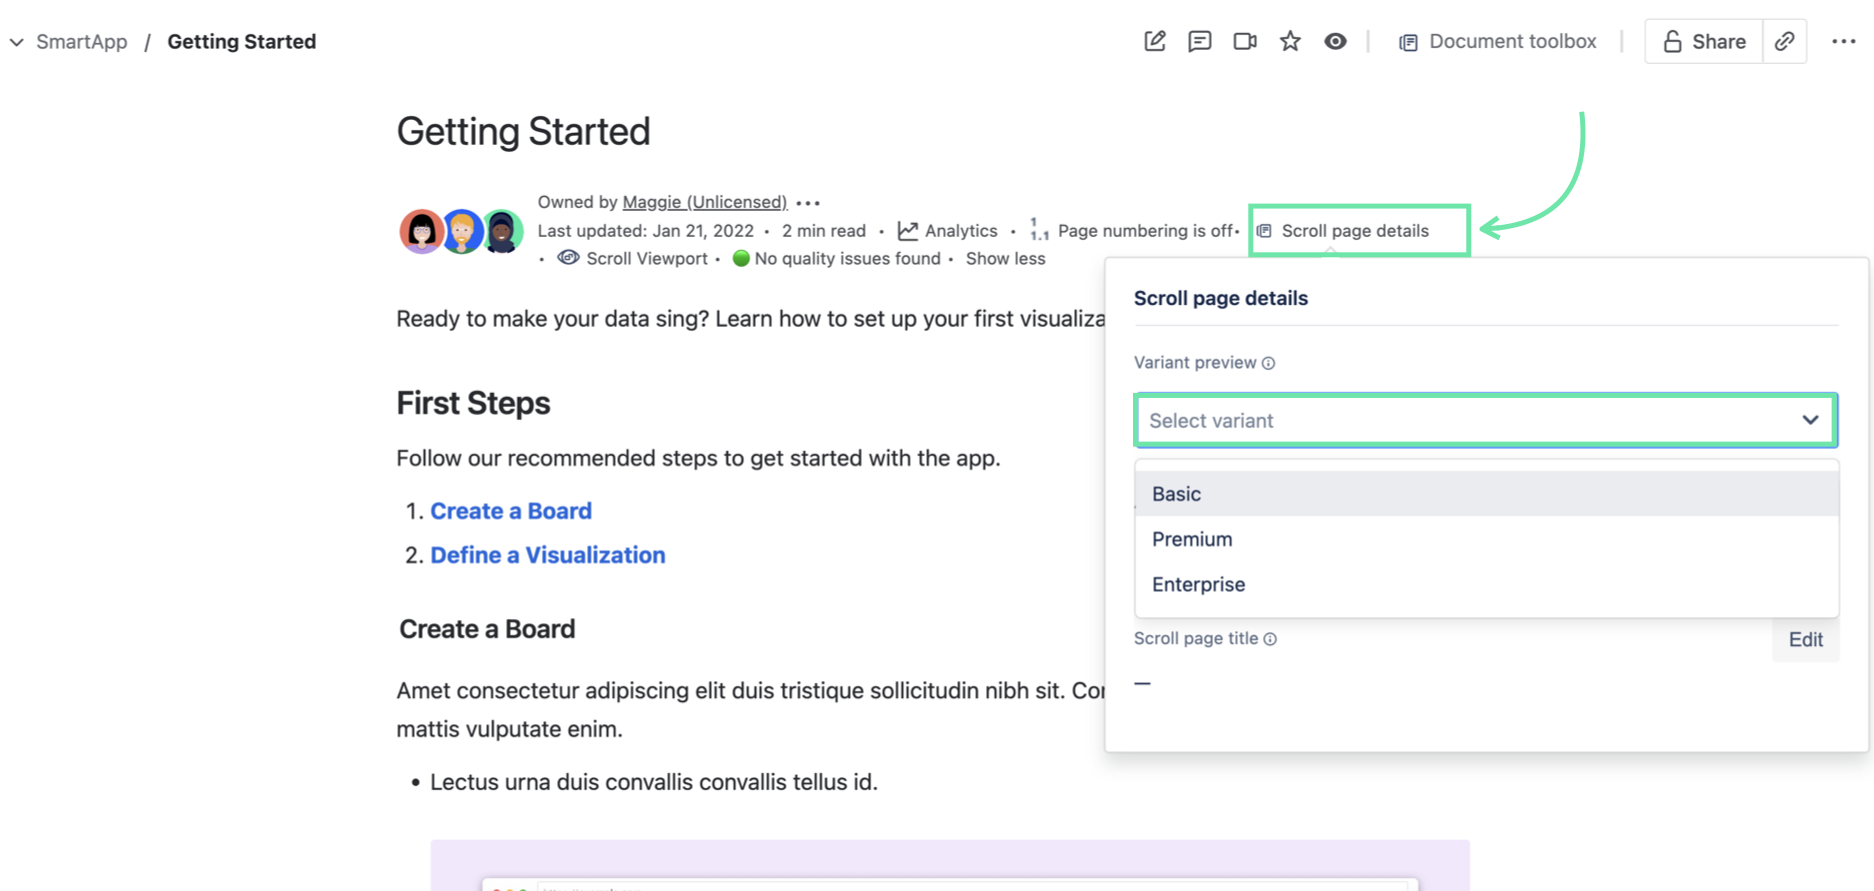Screen dimensions: 1874x891
Task: Click the video camera icon
Action: point(1245,41)
